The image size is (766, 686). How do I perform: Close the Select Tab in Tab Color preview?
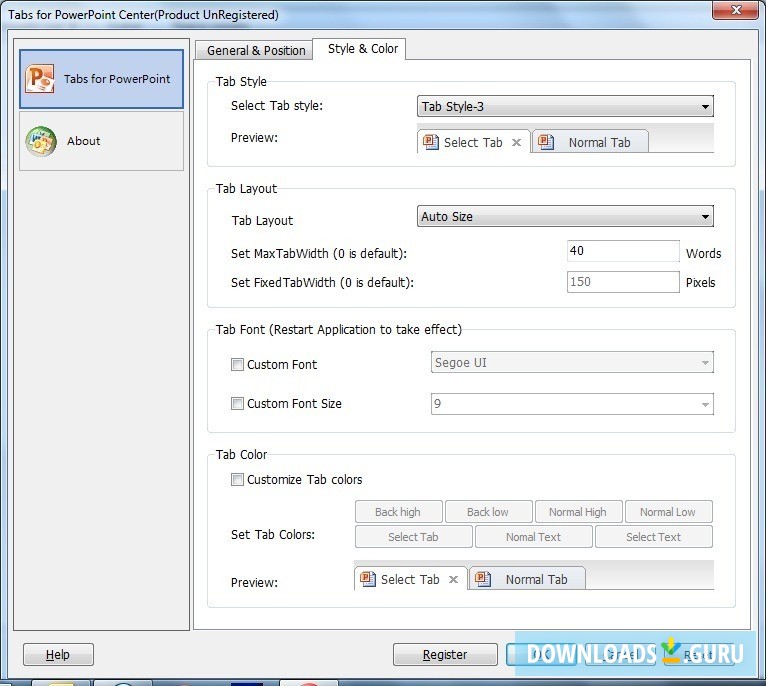click(453, 579)
